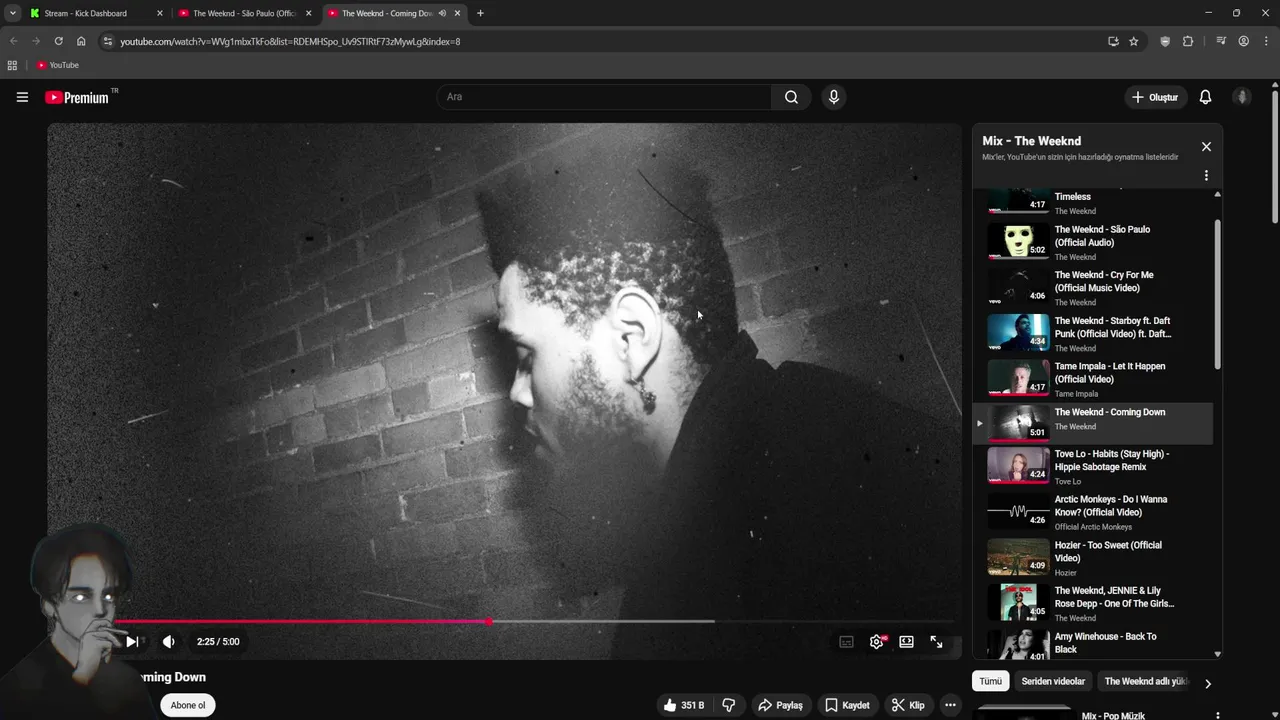Image resolution: width=1280 pixels, height=720 pixels.
Task: Open the browser media controls icon
Action: pyautogui.click(x=1220, y=41)
